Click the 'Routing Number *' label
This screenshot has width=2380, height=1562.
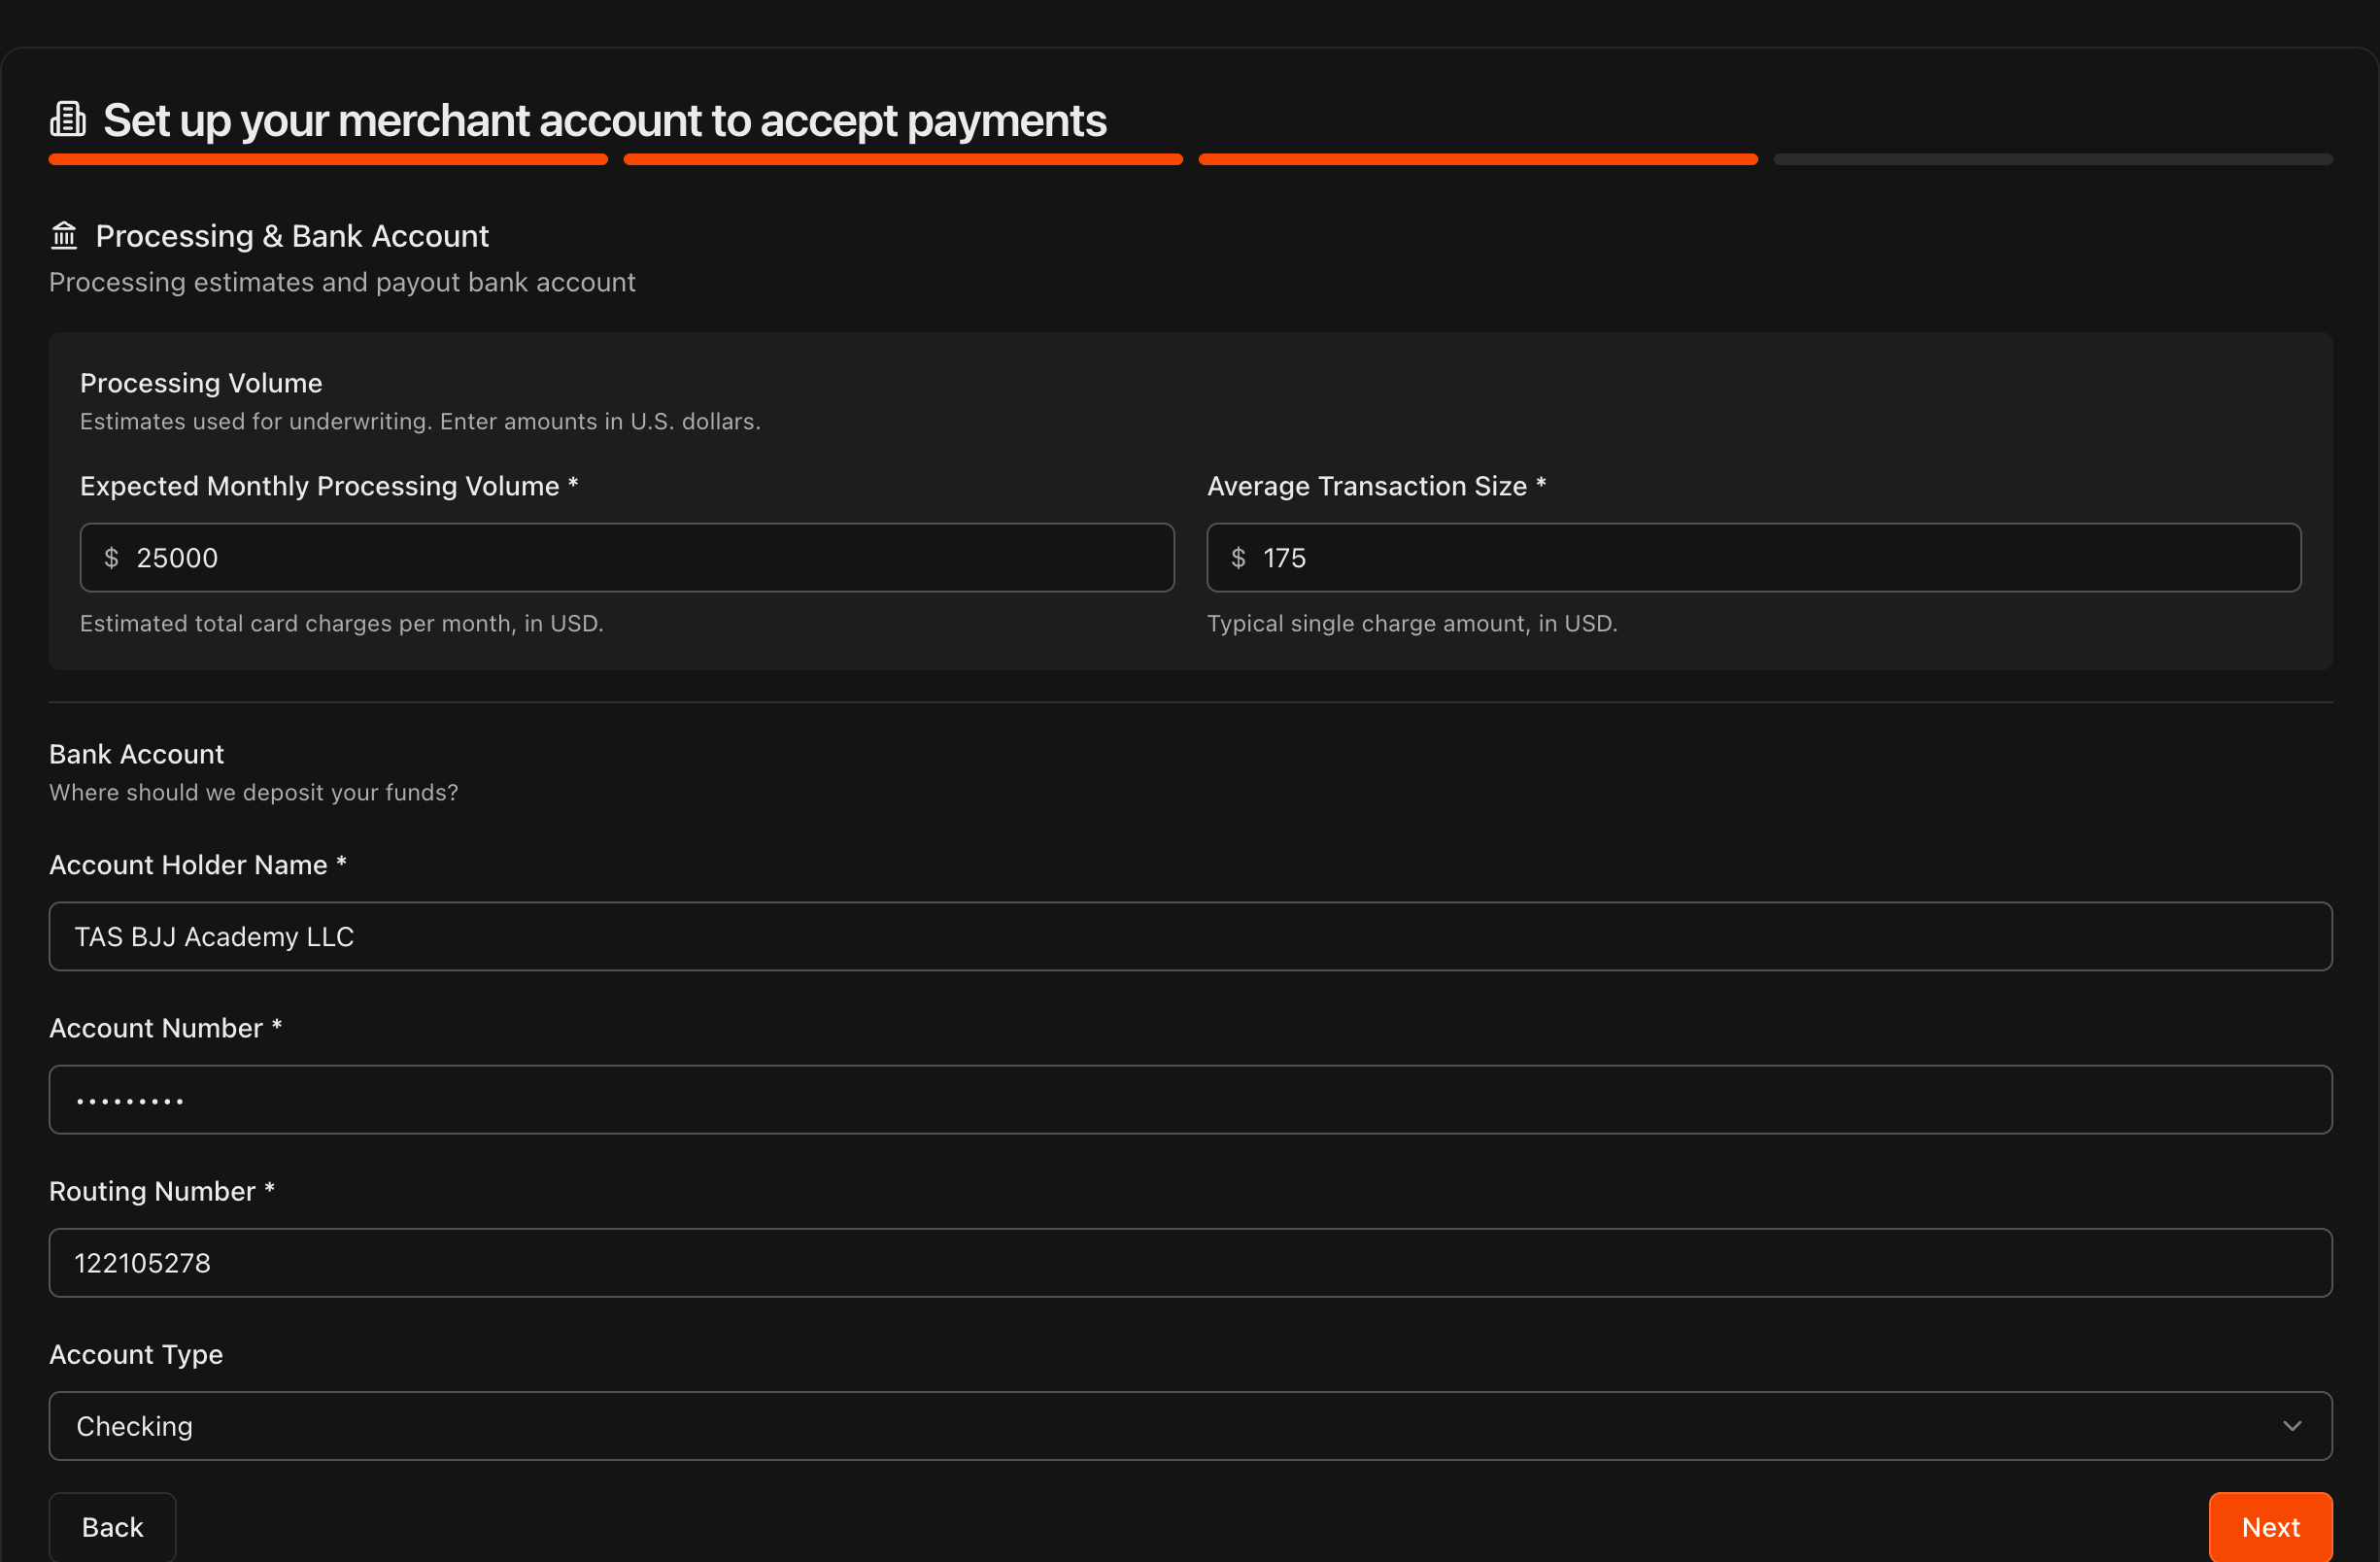(x=162, y=1191)
